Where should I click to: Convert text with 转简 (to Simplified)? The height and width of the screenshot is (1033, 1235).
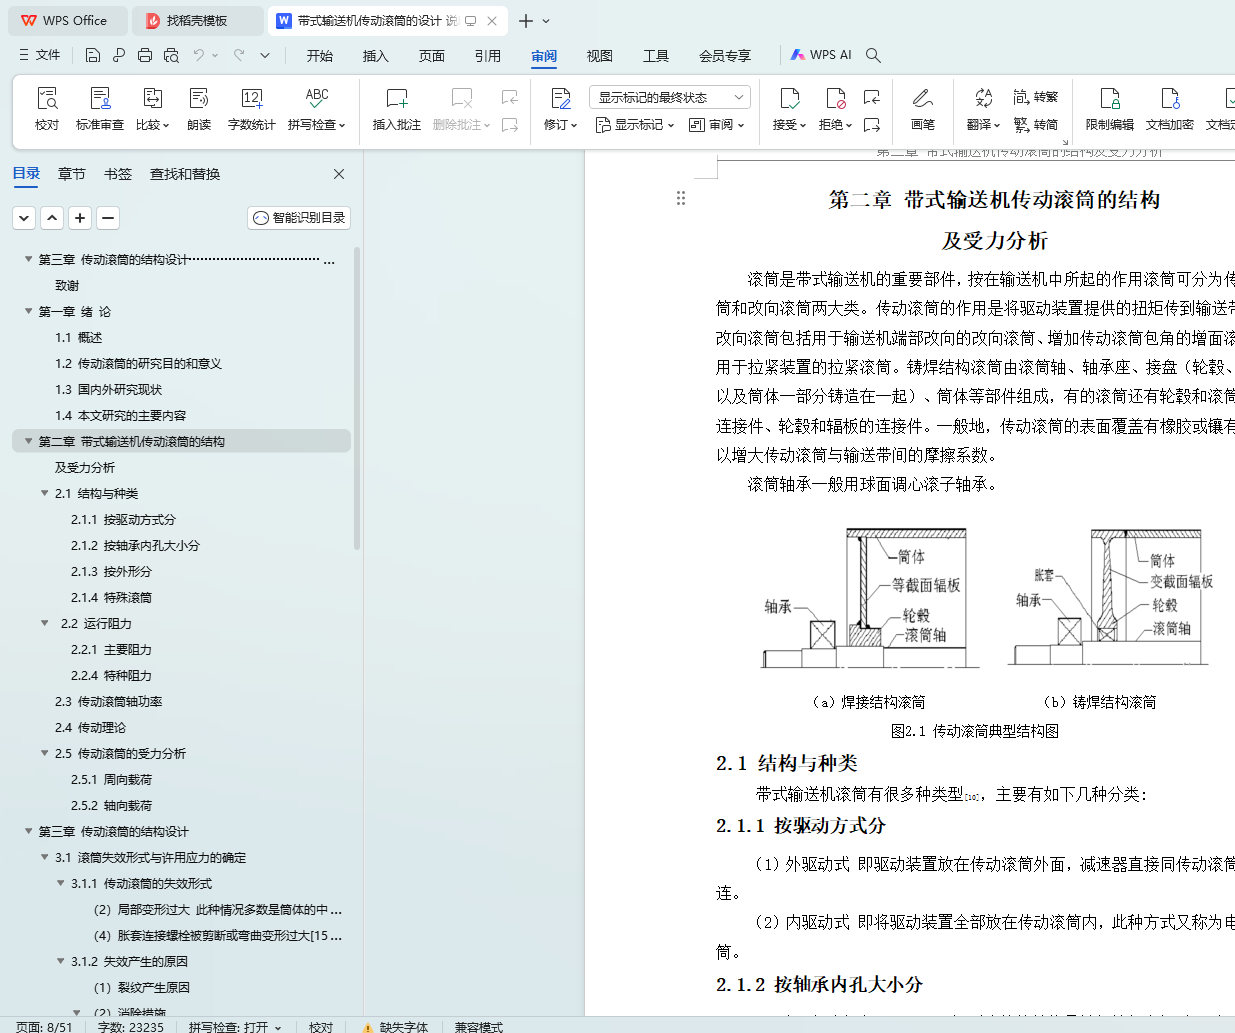click(1036, 124)
